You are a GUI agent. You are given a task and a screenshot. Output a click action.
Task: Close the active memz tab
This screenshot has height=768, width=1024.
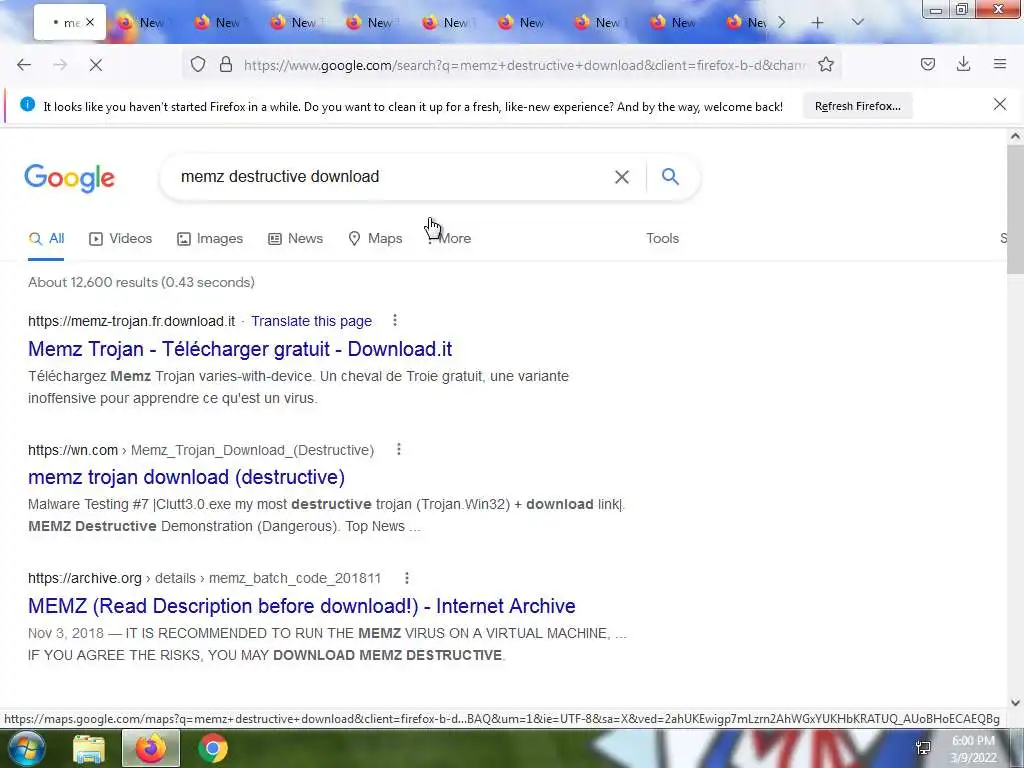tap(90, 22)
